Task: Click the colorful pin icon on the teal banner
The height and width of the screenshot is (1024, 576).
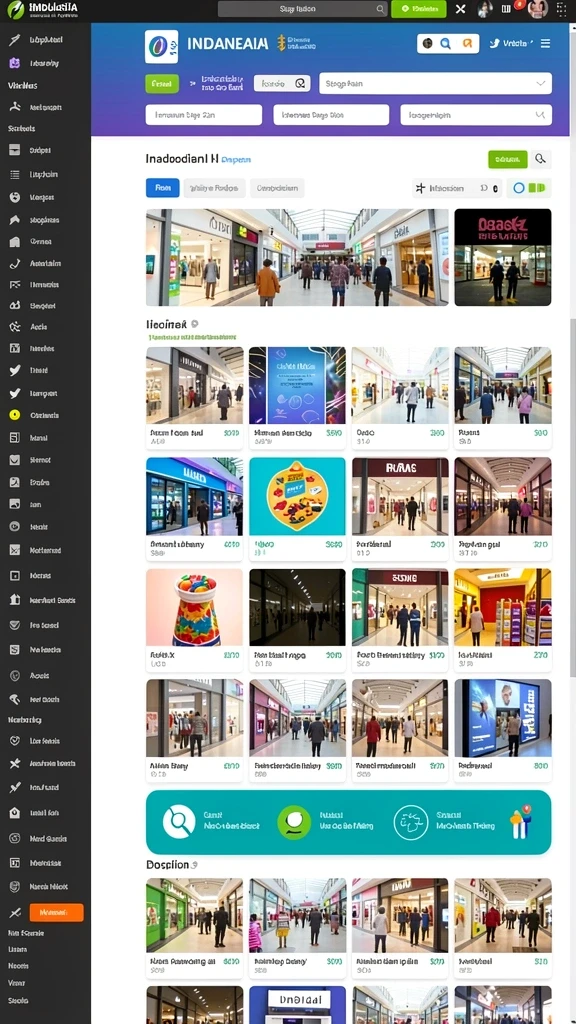Action: (521, 822)
